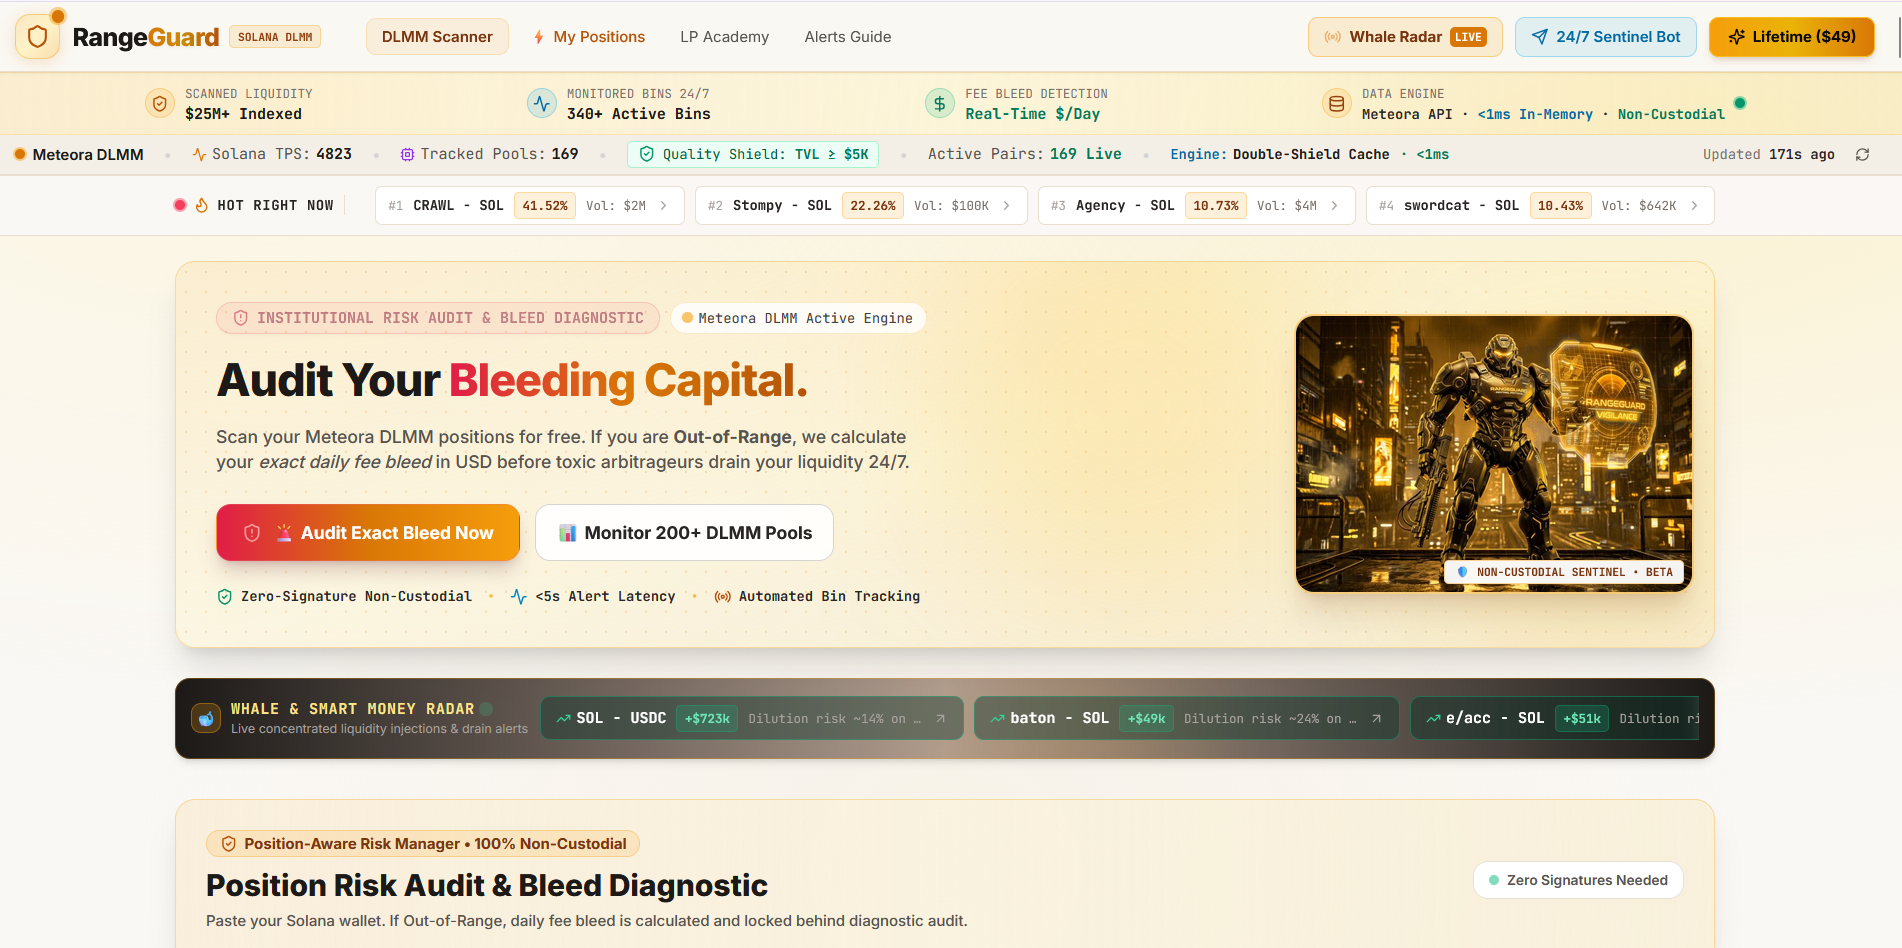This screenshot has width=1902, height=948.
Task: Click the Zero Signatures Needed pill
Action: (1578, 880)
